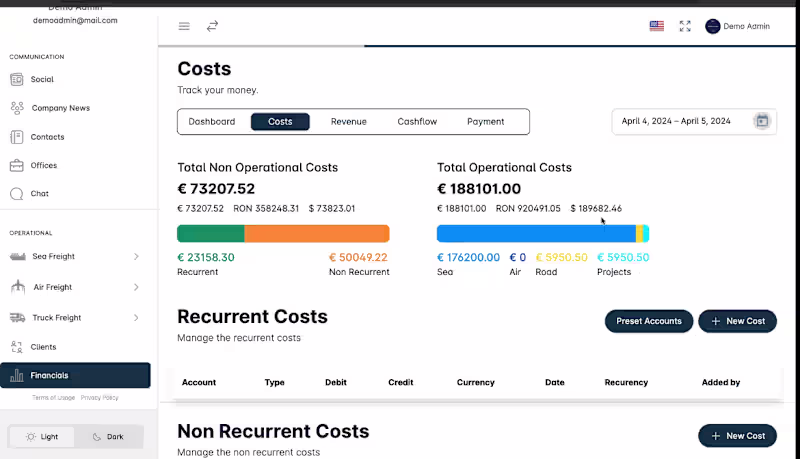The width and height of the screenshot is (800, 459).
Task: Click the hamburger menu icon
Action: pos(184,26)
